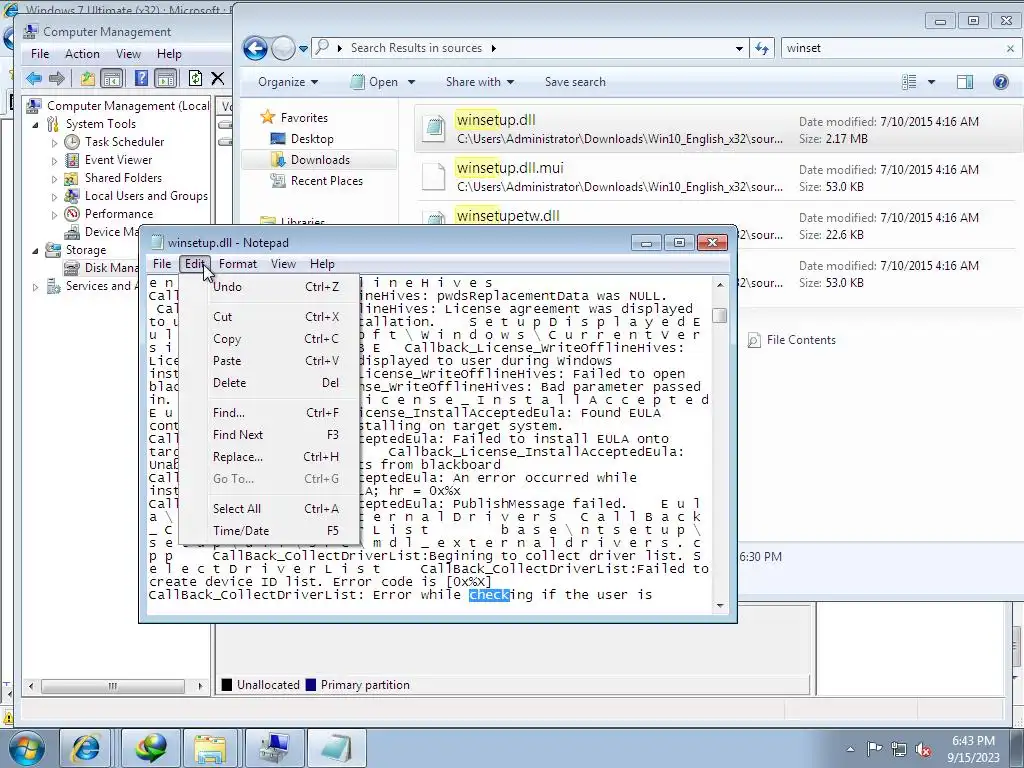
Task: Click Notepad scrollbar down arrow
Action: 720,605
